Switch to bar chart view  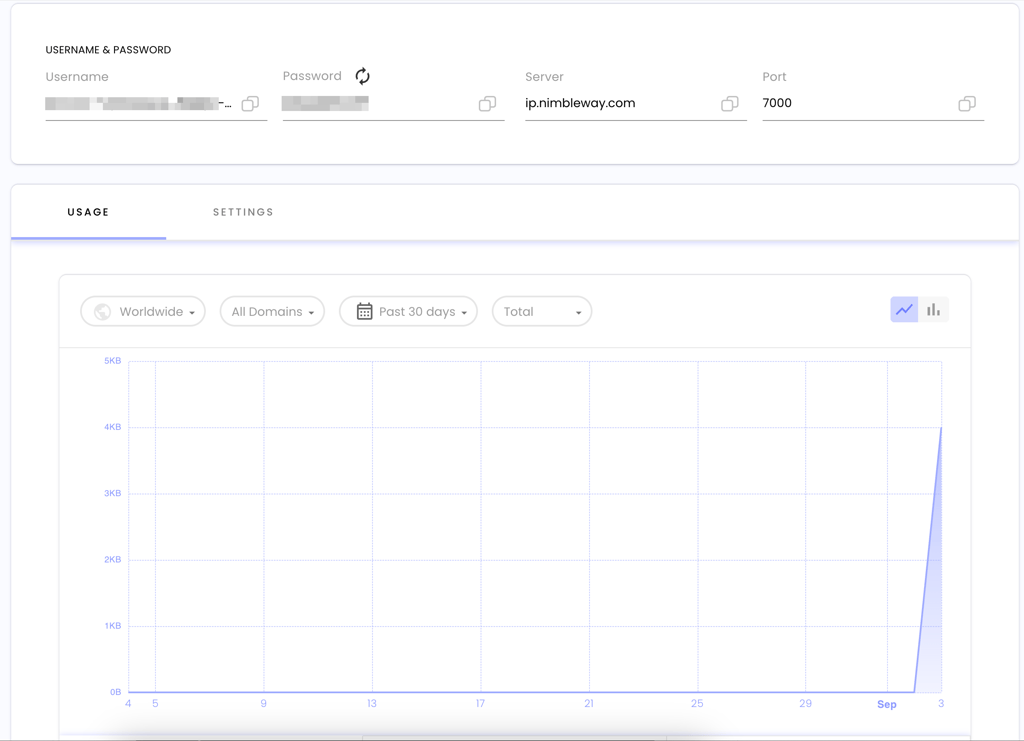point(933,309)
